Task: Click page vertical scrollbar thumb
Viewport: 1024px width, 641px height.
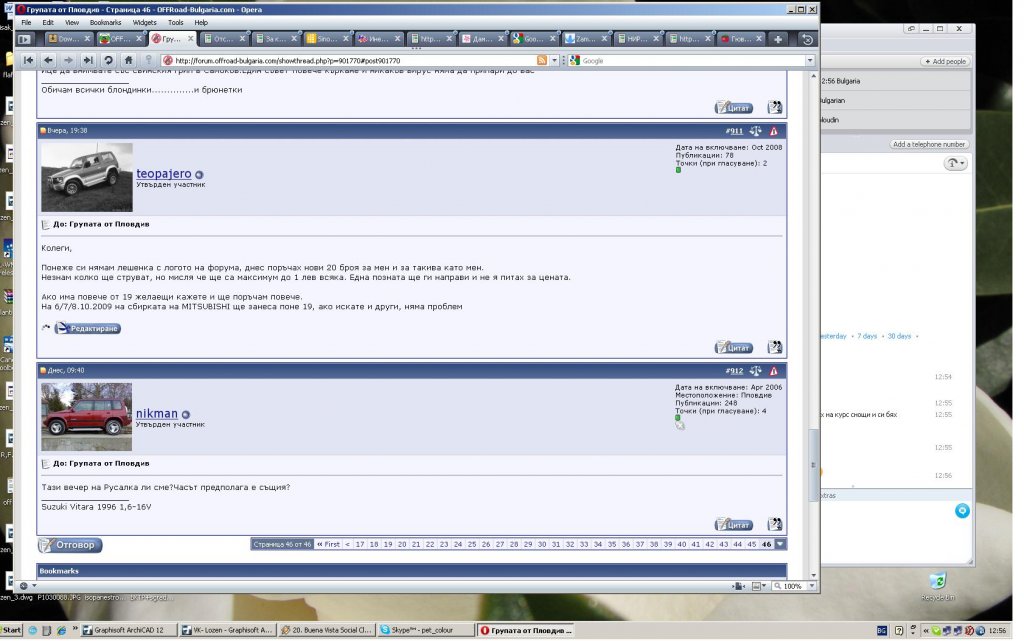Action: 813,465
